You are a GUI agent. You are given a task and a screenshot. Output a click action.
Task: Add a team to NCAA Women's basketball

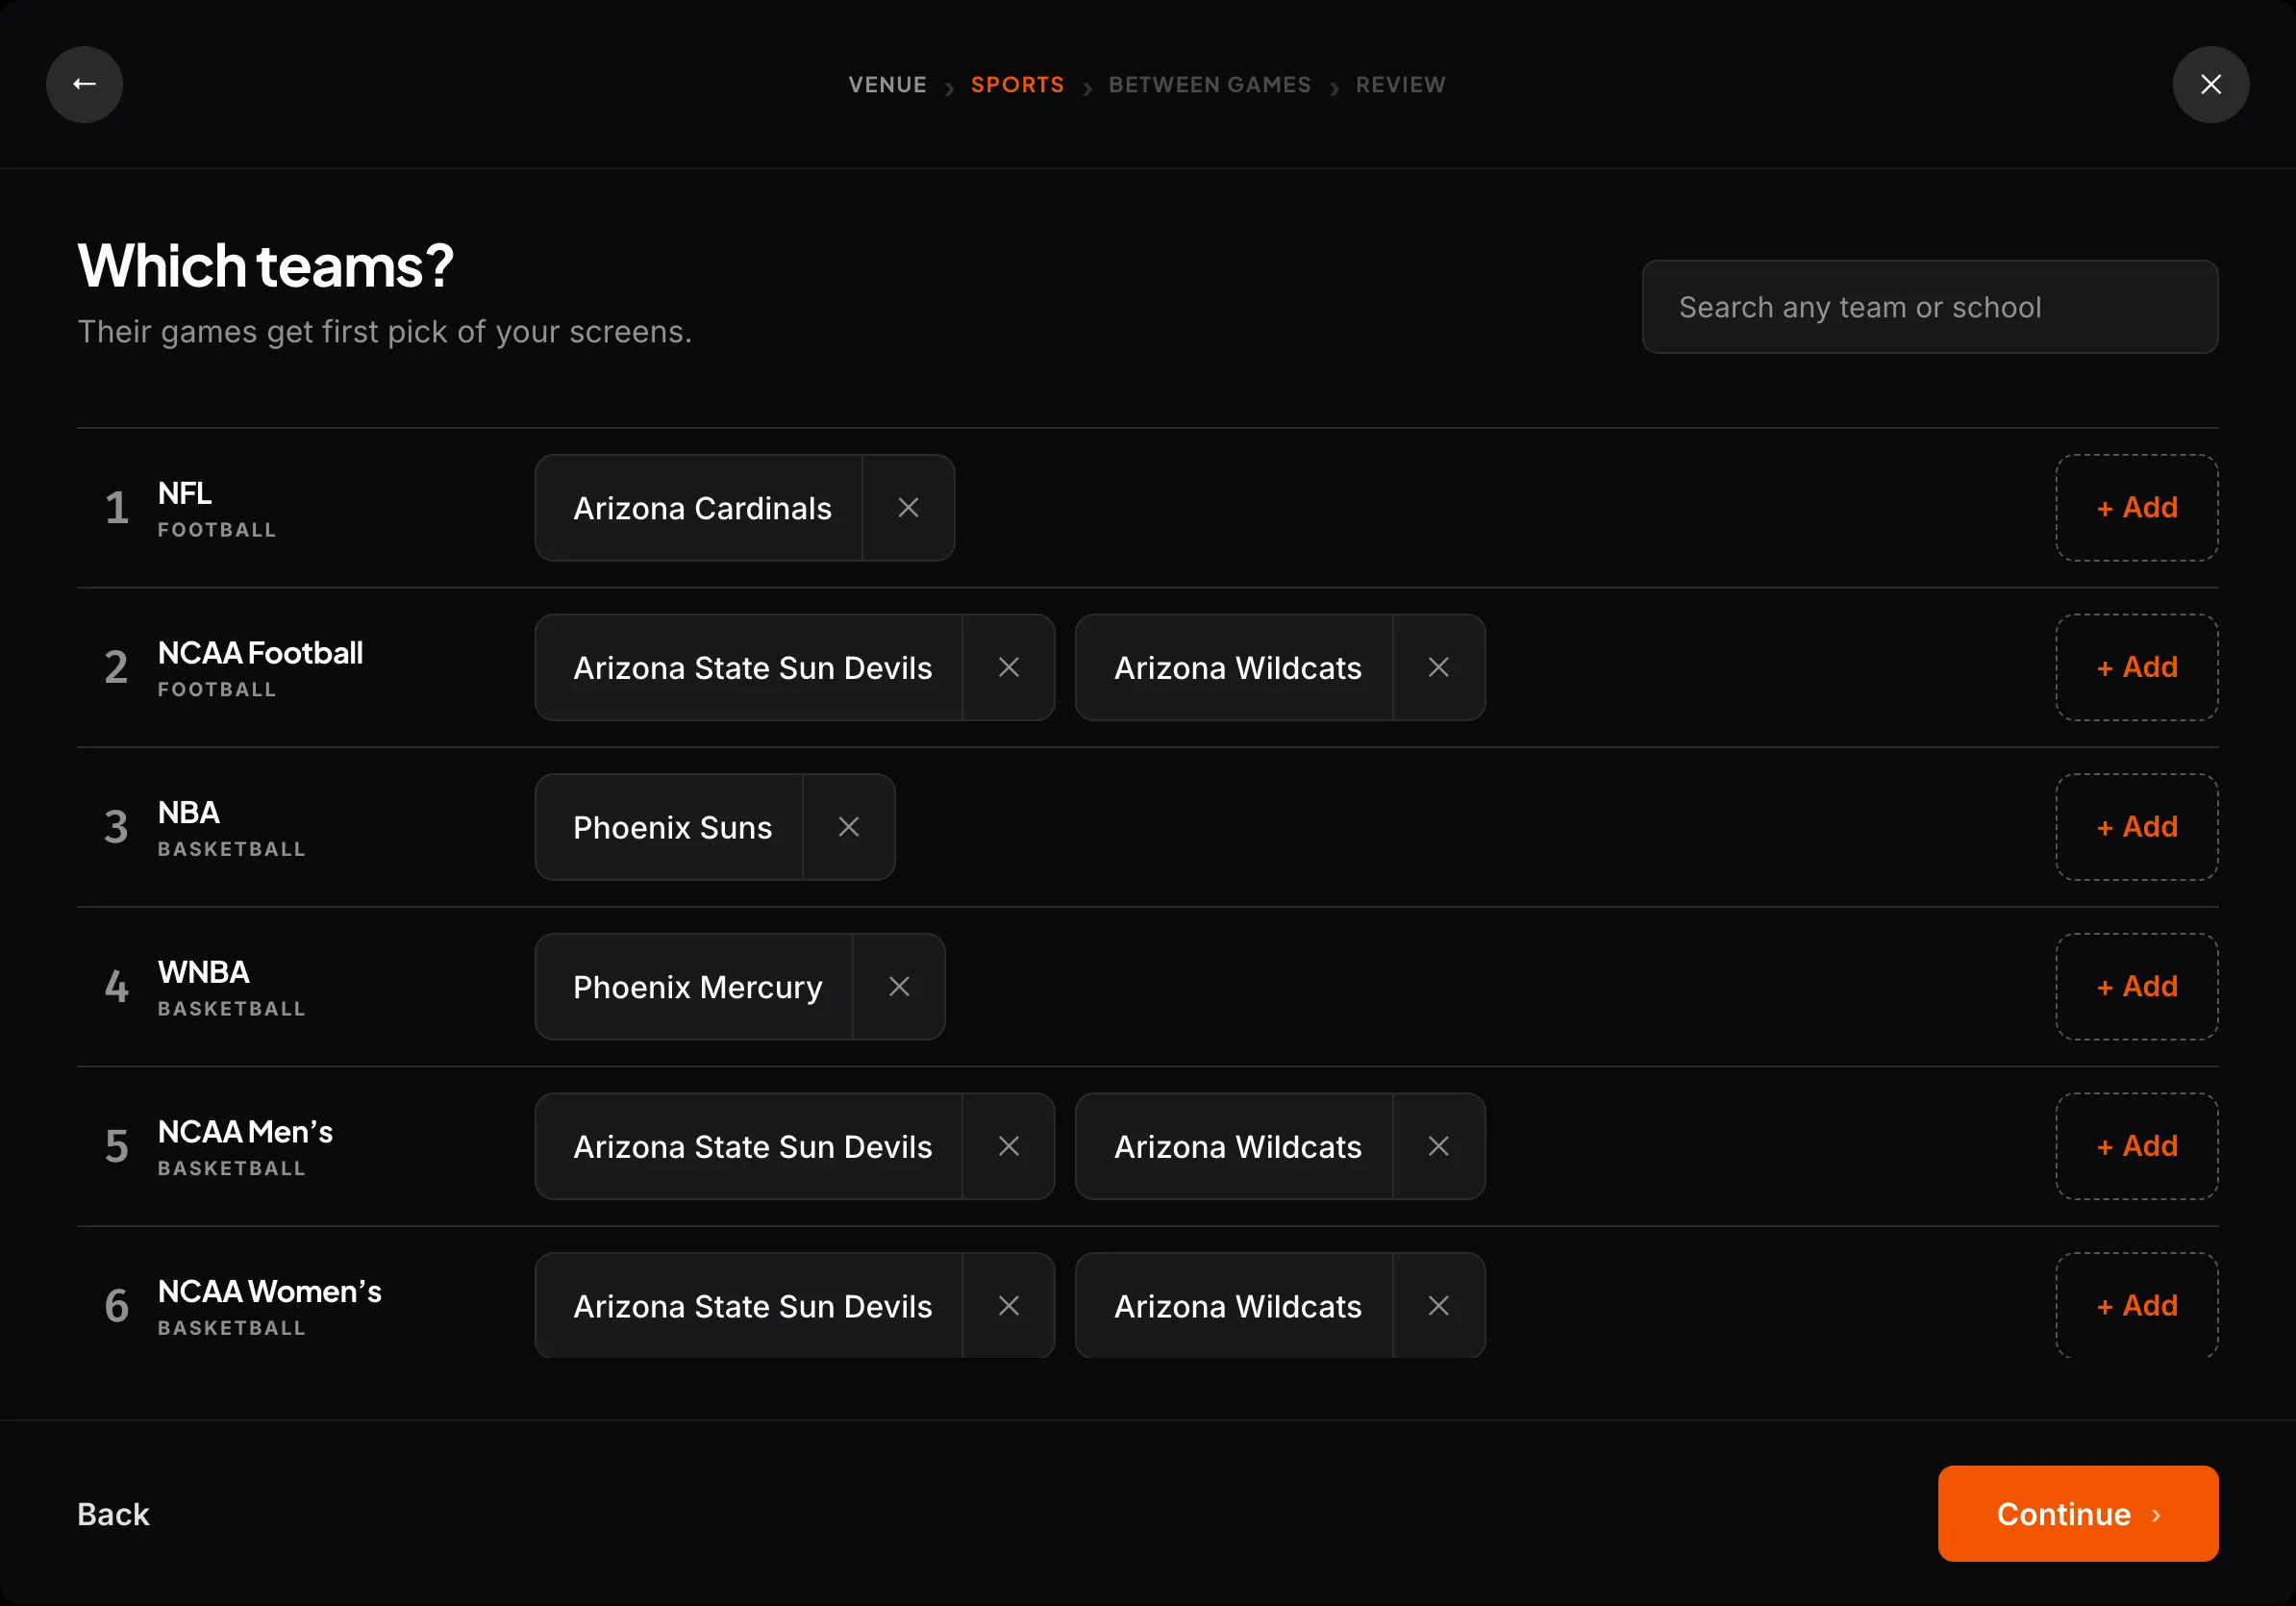pos(2136,1306)
